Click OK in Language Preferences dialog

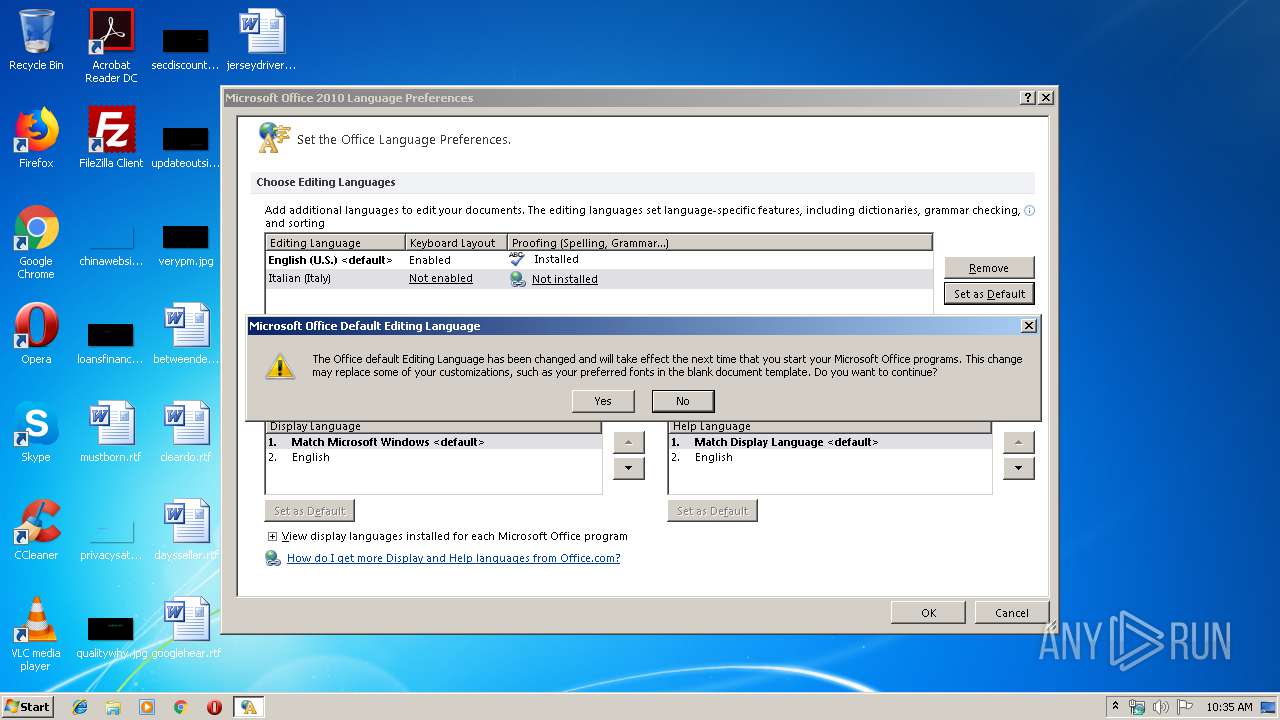[x=928, y=613]
